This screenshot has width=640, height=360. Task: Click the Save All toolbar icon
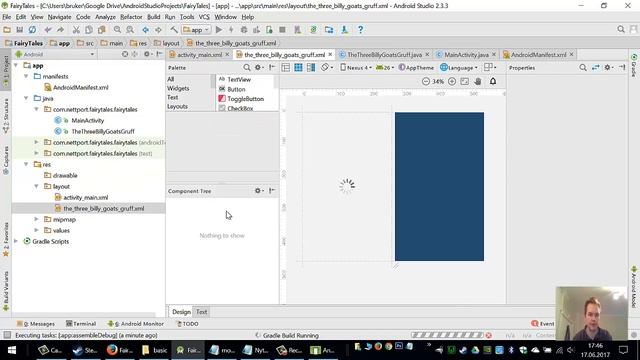(x=19, y=30)
